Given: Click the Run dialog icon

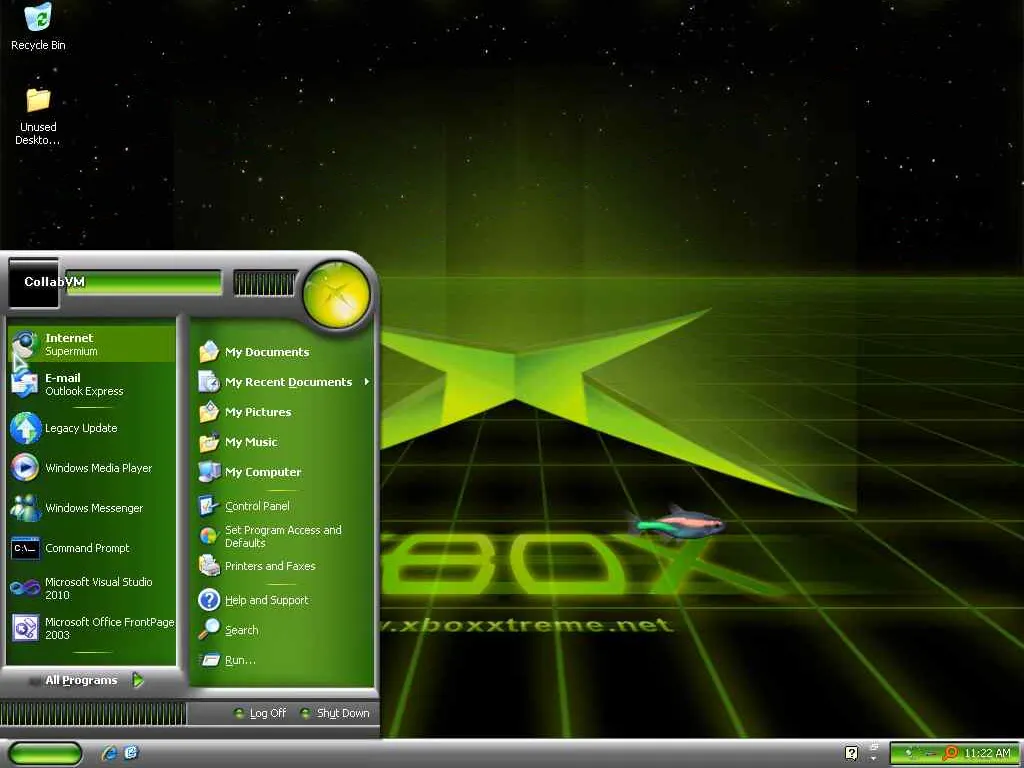Looking at the screenshot, I should [210, 660].
